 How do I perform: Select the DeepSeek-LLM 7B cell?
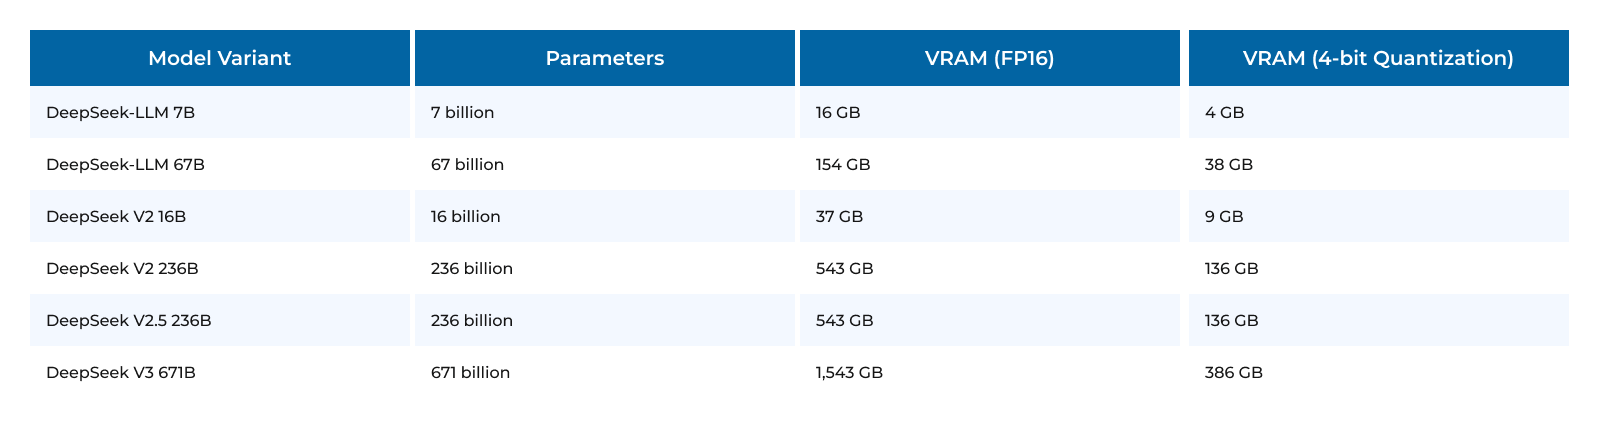[x=121, y=113]
